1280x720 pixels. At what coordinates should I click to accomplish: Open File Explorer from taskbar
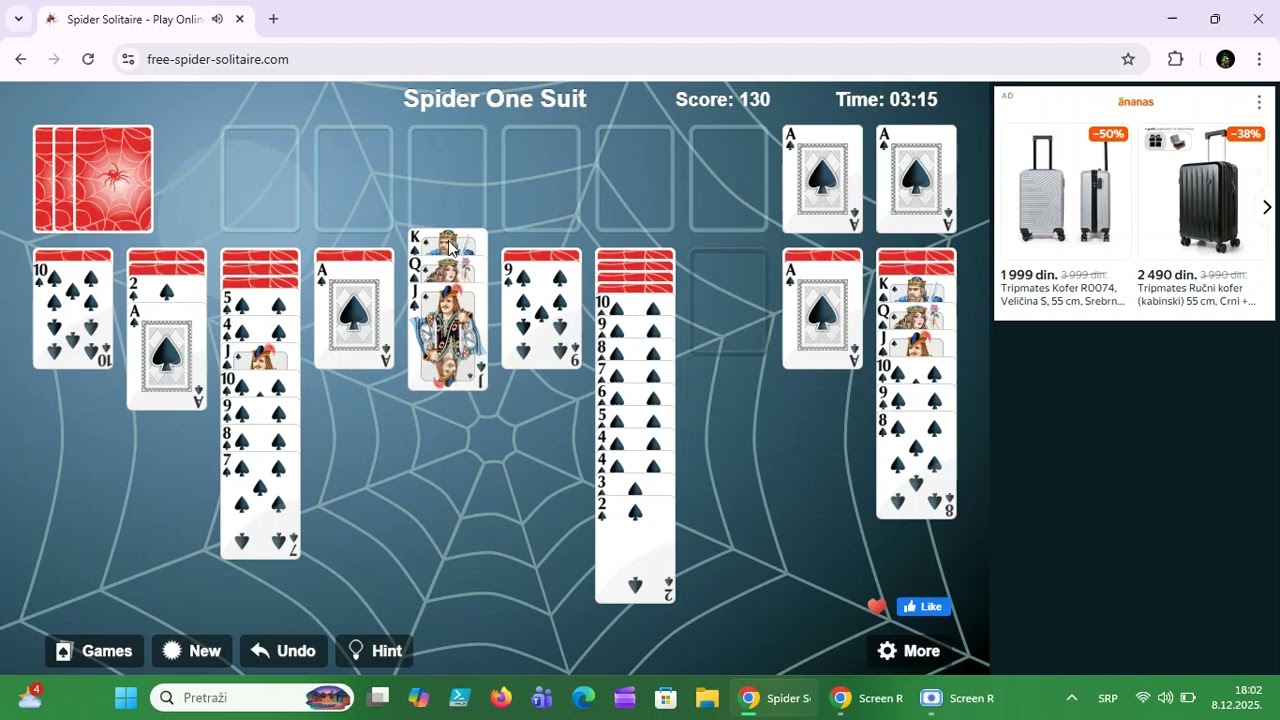point(707,698)
